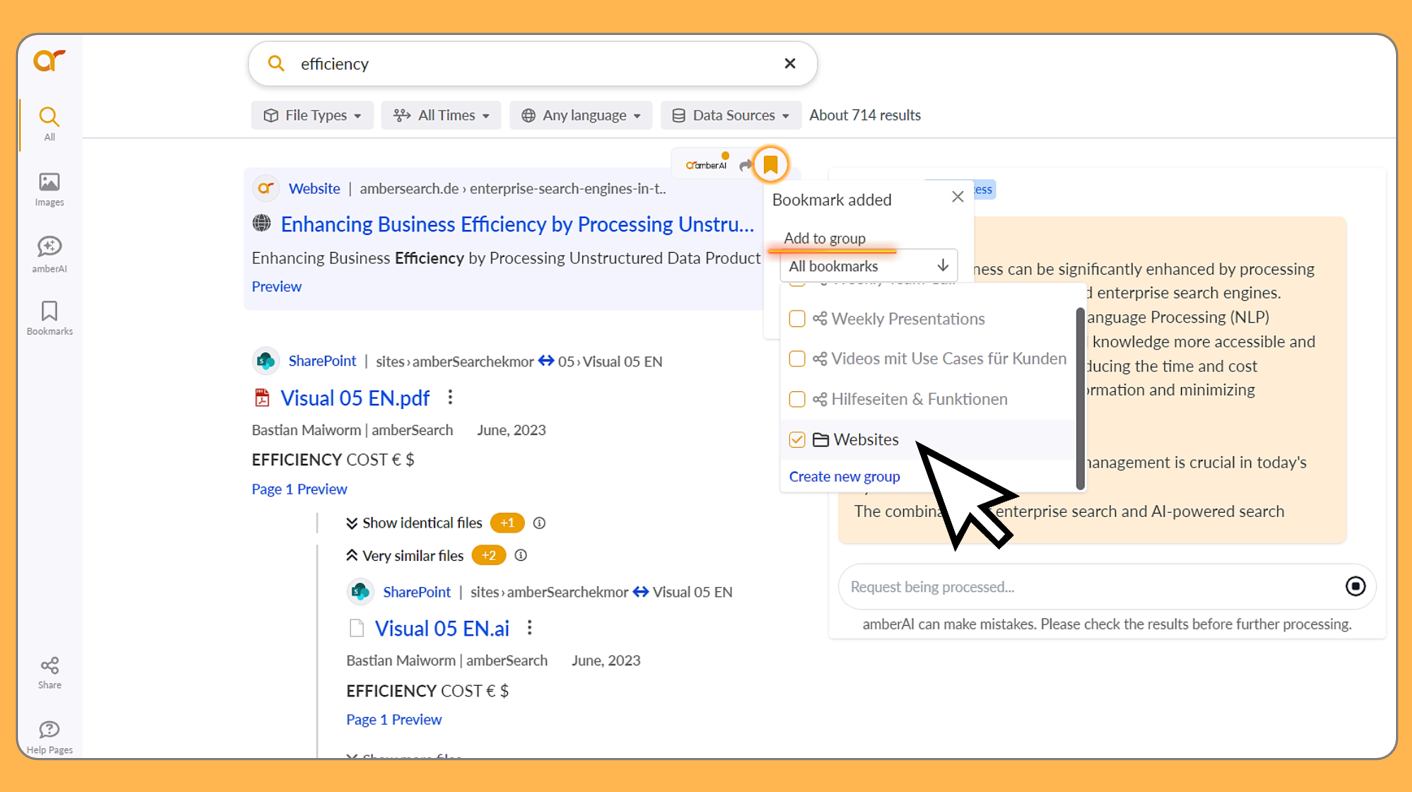This screenshot has width=1412, height=792.
Task: Open three-dot menu for Visual 05 EN.ai
Action: point(530,628)
